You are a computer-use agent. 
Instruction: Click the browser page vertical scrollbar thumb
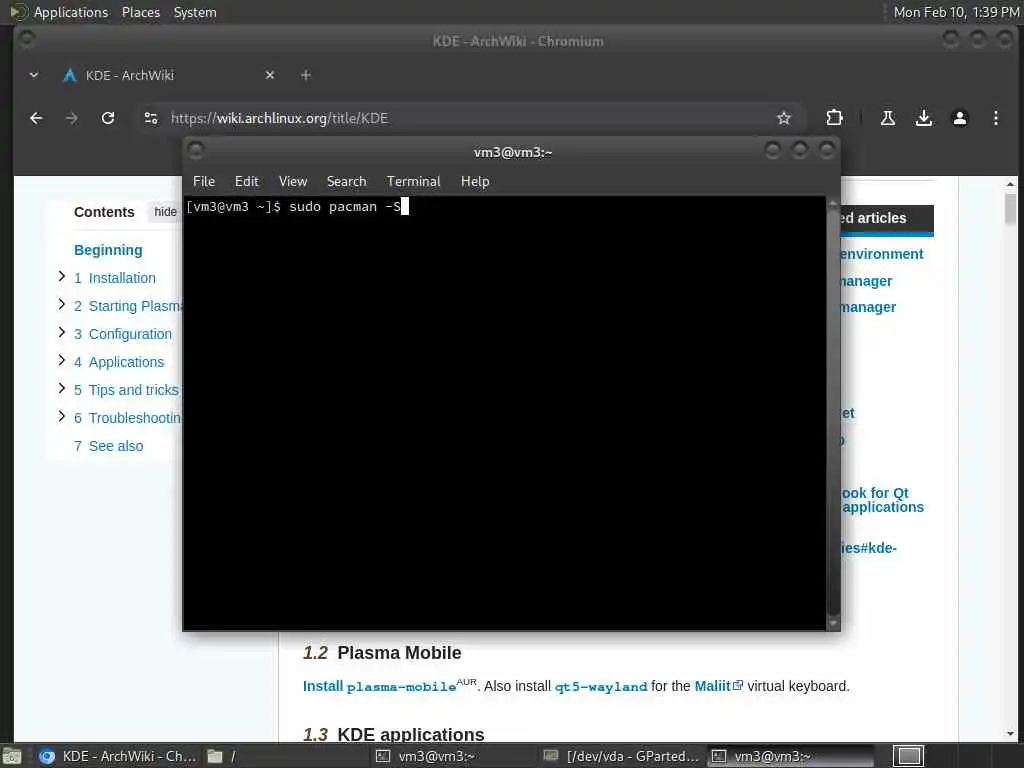click(x=1010, y=209)
